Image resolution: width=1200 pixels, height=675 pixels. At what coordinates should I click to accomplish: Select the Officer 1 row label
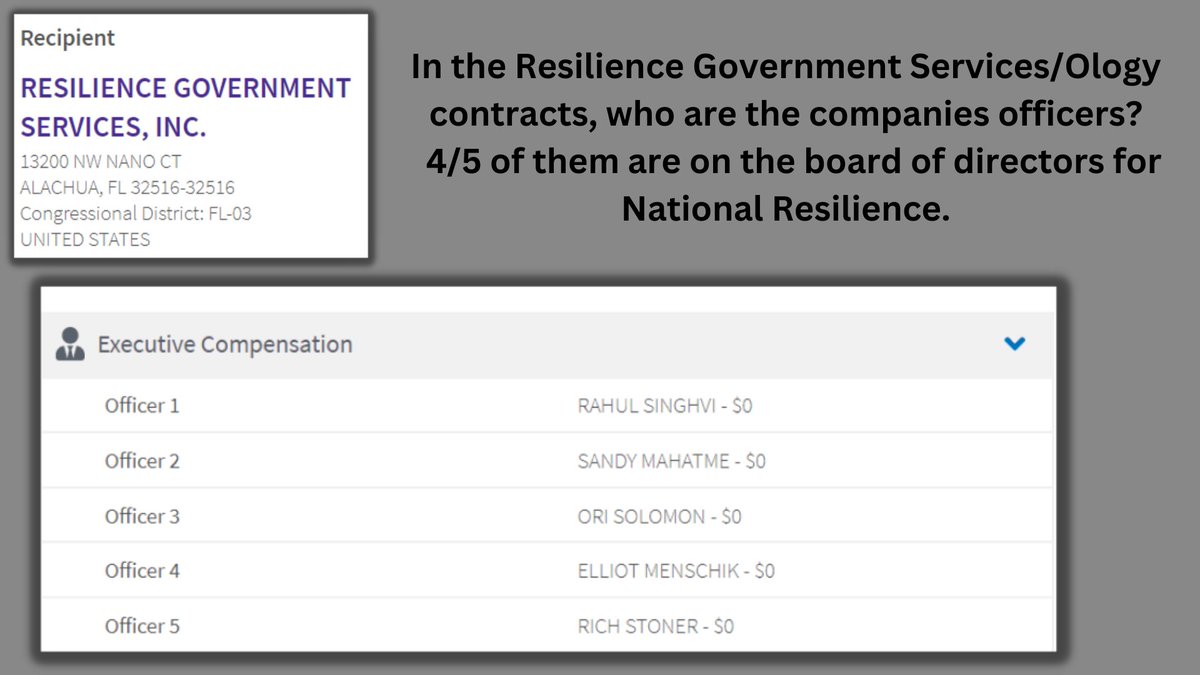142,406
